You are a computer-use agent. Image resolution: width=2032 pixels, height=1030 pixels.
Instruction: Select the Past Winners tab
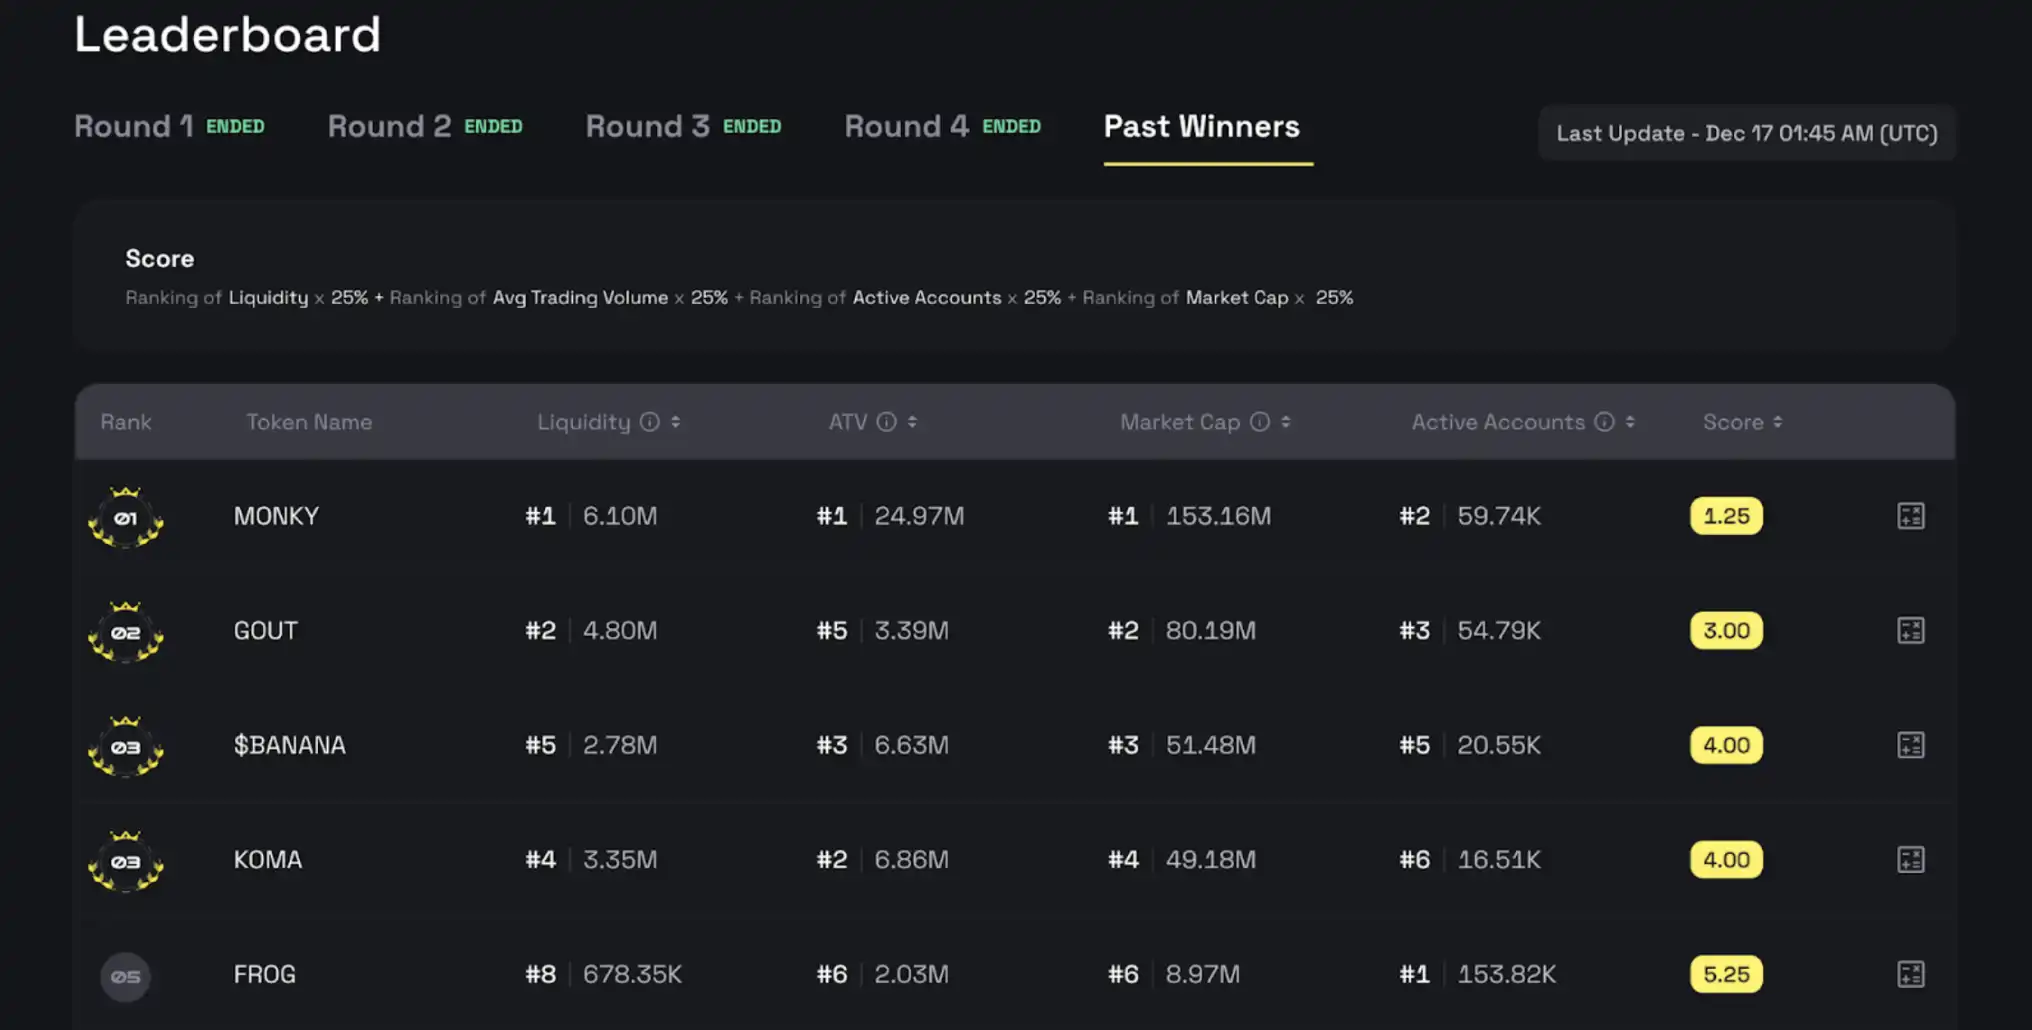tap(1201, 127)
